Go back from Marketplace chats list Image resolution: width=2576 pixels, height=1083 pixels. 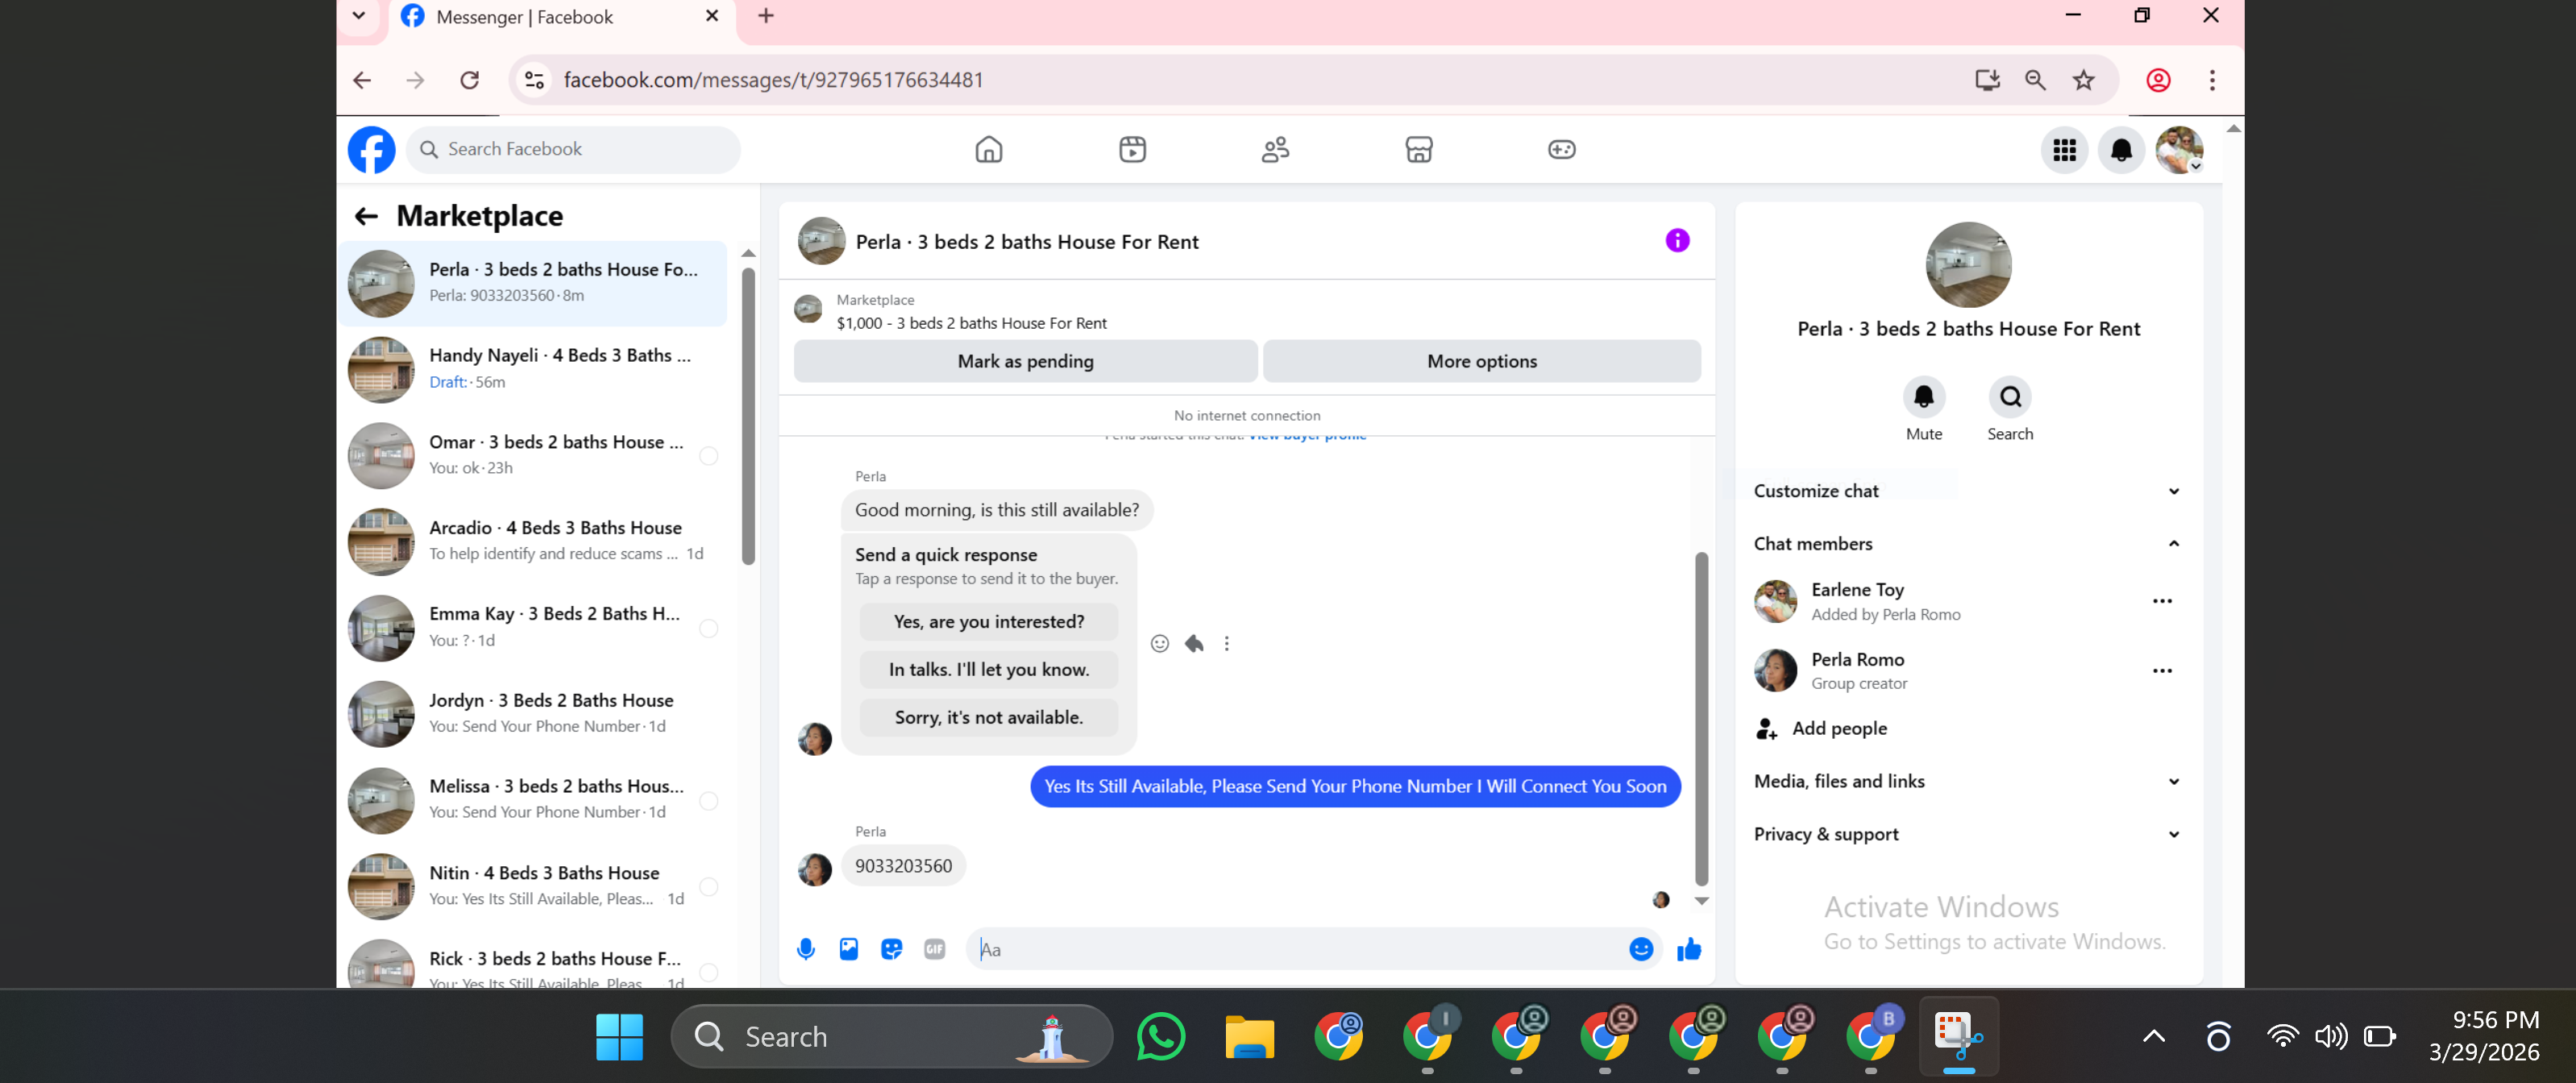pyautogui.click(x=366, y=216)
